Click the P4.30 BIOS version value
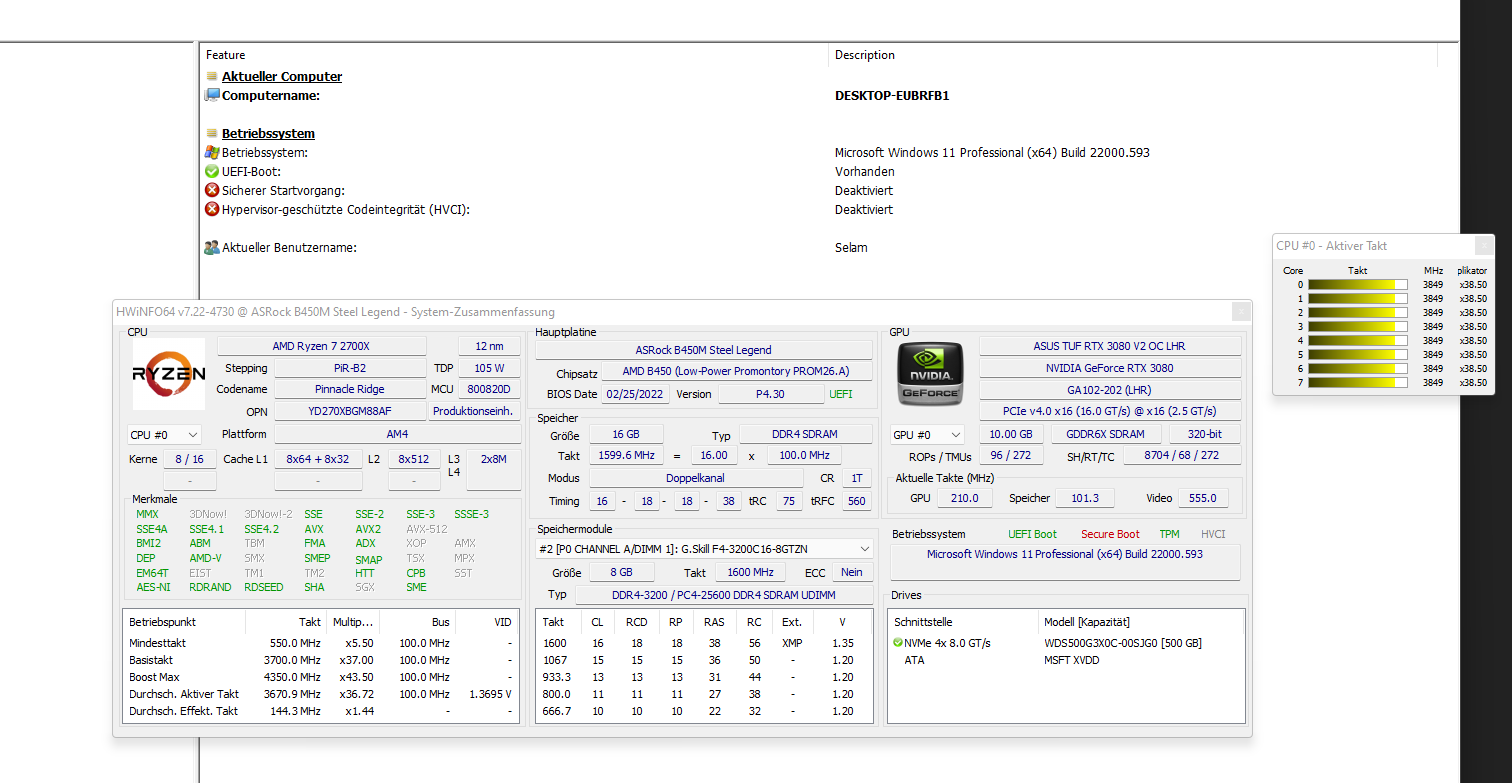Screen dimensions: 1512x783 pyautogui.click(x=771, y=394)
